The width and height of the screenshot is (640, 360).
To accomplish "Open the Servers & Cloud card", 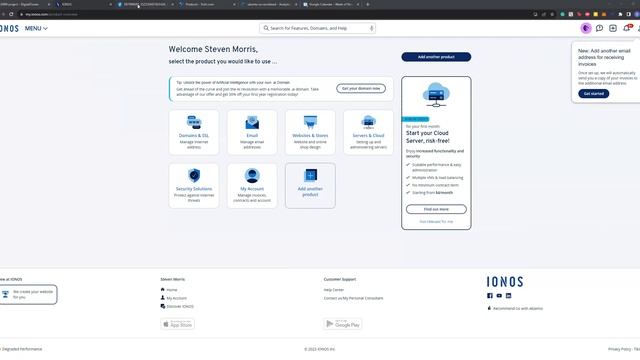I will click(x=368, y=132).
